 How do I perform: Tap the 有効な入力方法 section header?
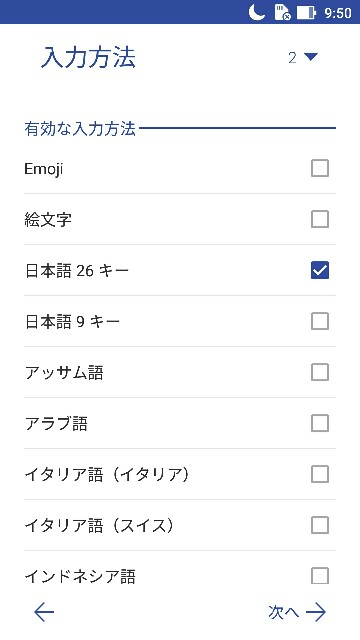tap(80, 129)
